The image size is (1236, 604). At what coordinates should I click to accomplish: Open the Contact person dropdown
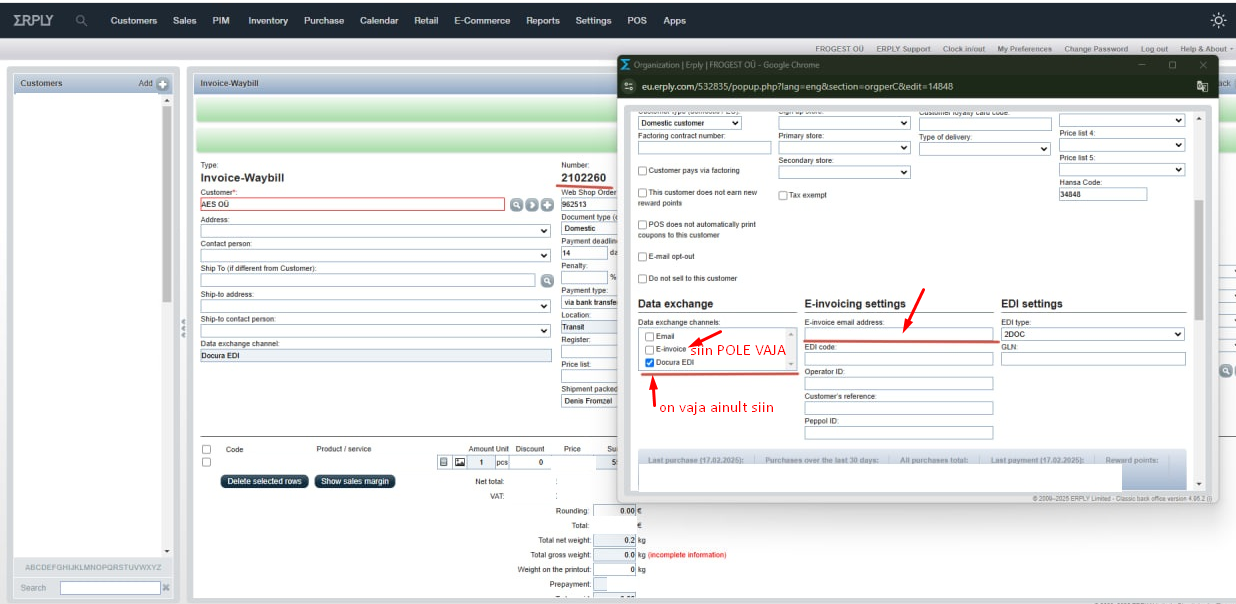(x=376, y=256)
